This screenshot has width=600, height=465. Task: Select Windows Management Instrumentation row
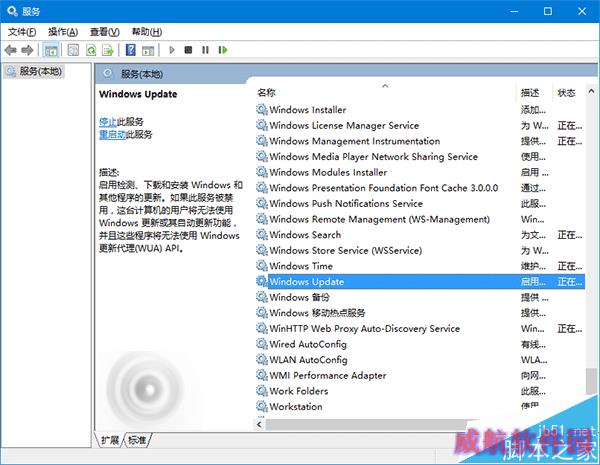(x=420, y=141)
